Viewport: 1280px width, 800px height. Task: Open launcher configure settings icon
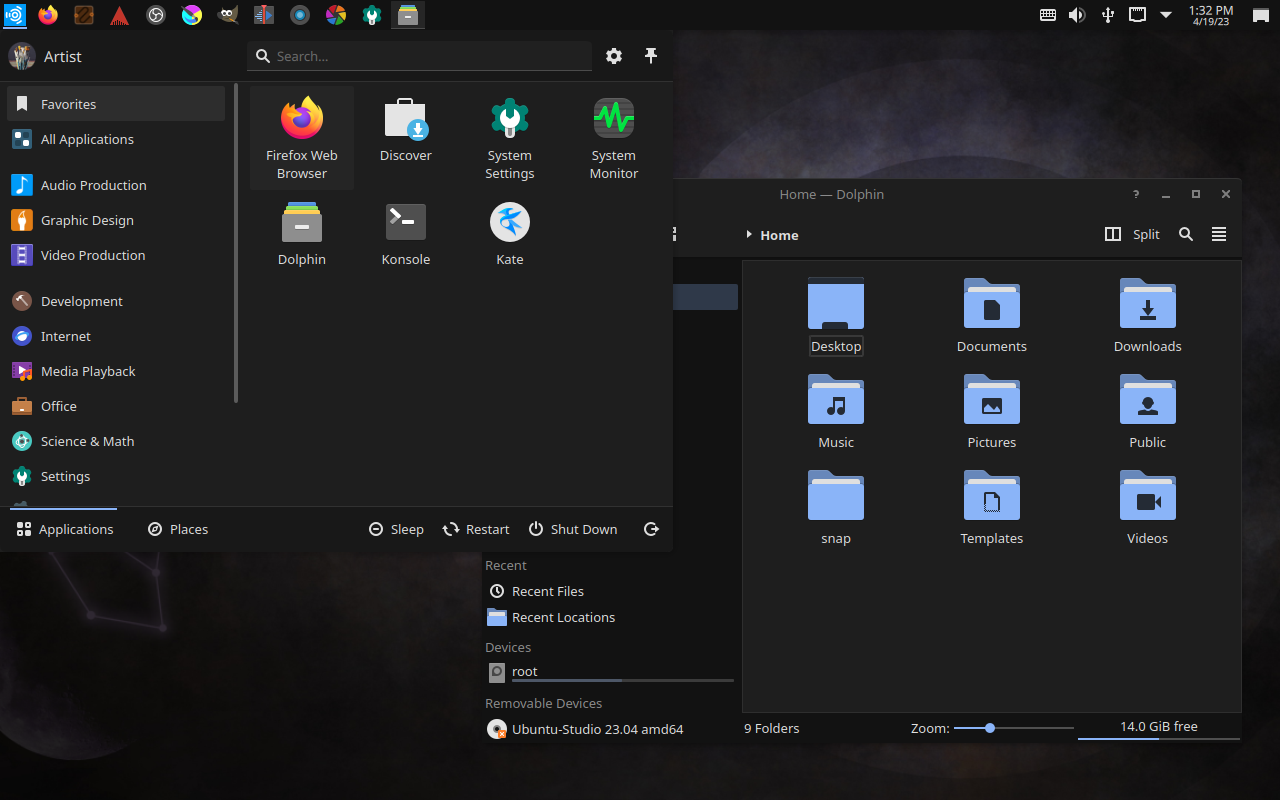coord(614,56)
